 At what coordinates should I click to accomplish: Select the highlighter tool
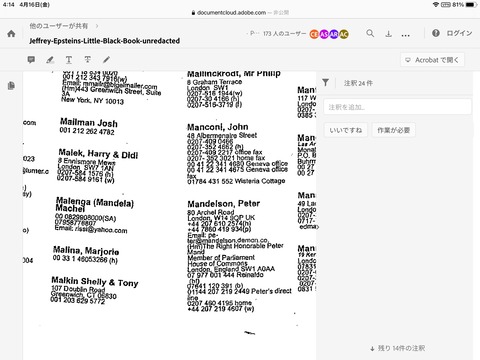tap(50, 60)
